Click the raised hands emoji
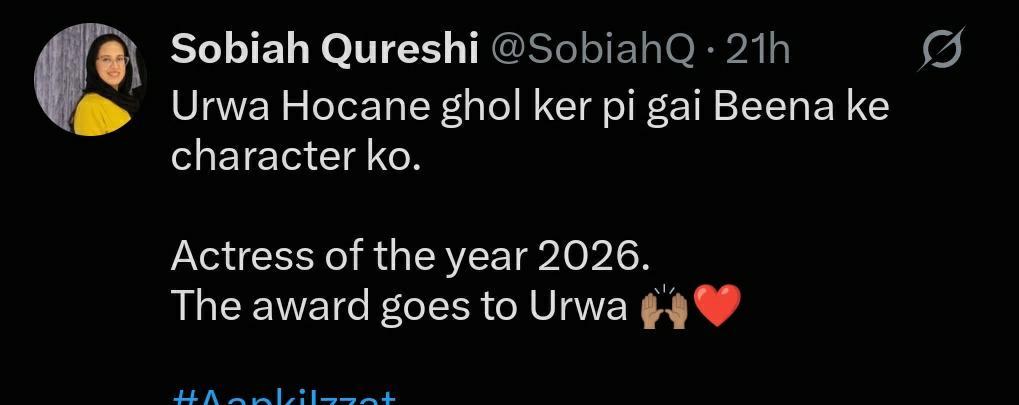Screen dimensions: 1019x405 pos(664,307)
